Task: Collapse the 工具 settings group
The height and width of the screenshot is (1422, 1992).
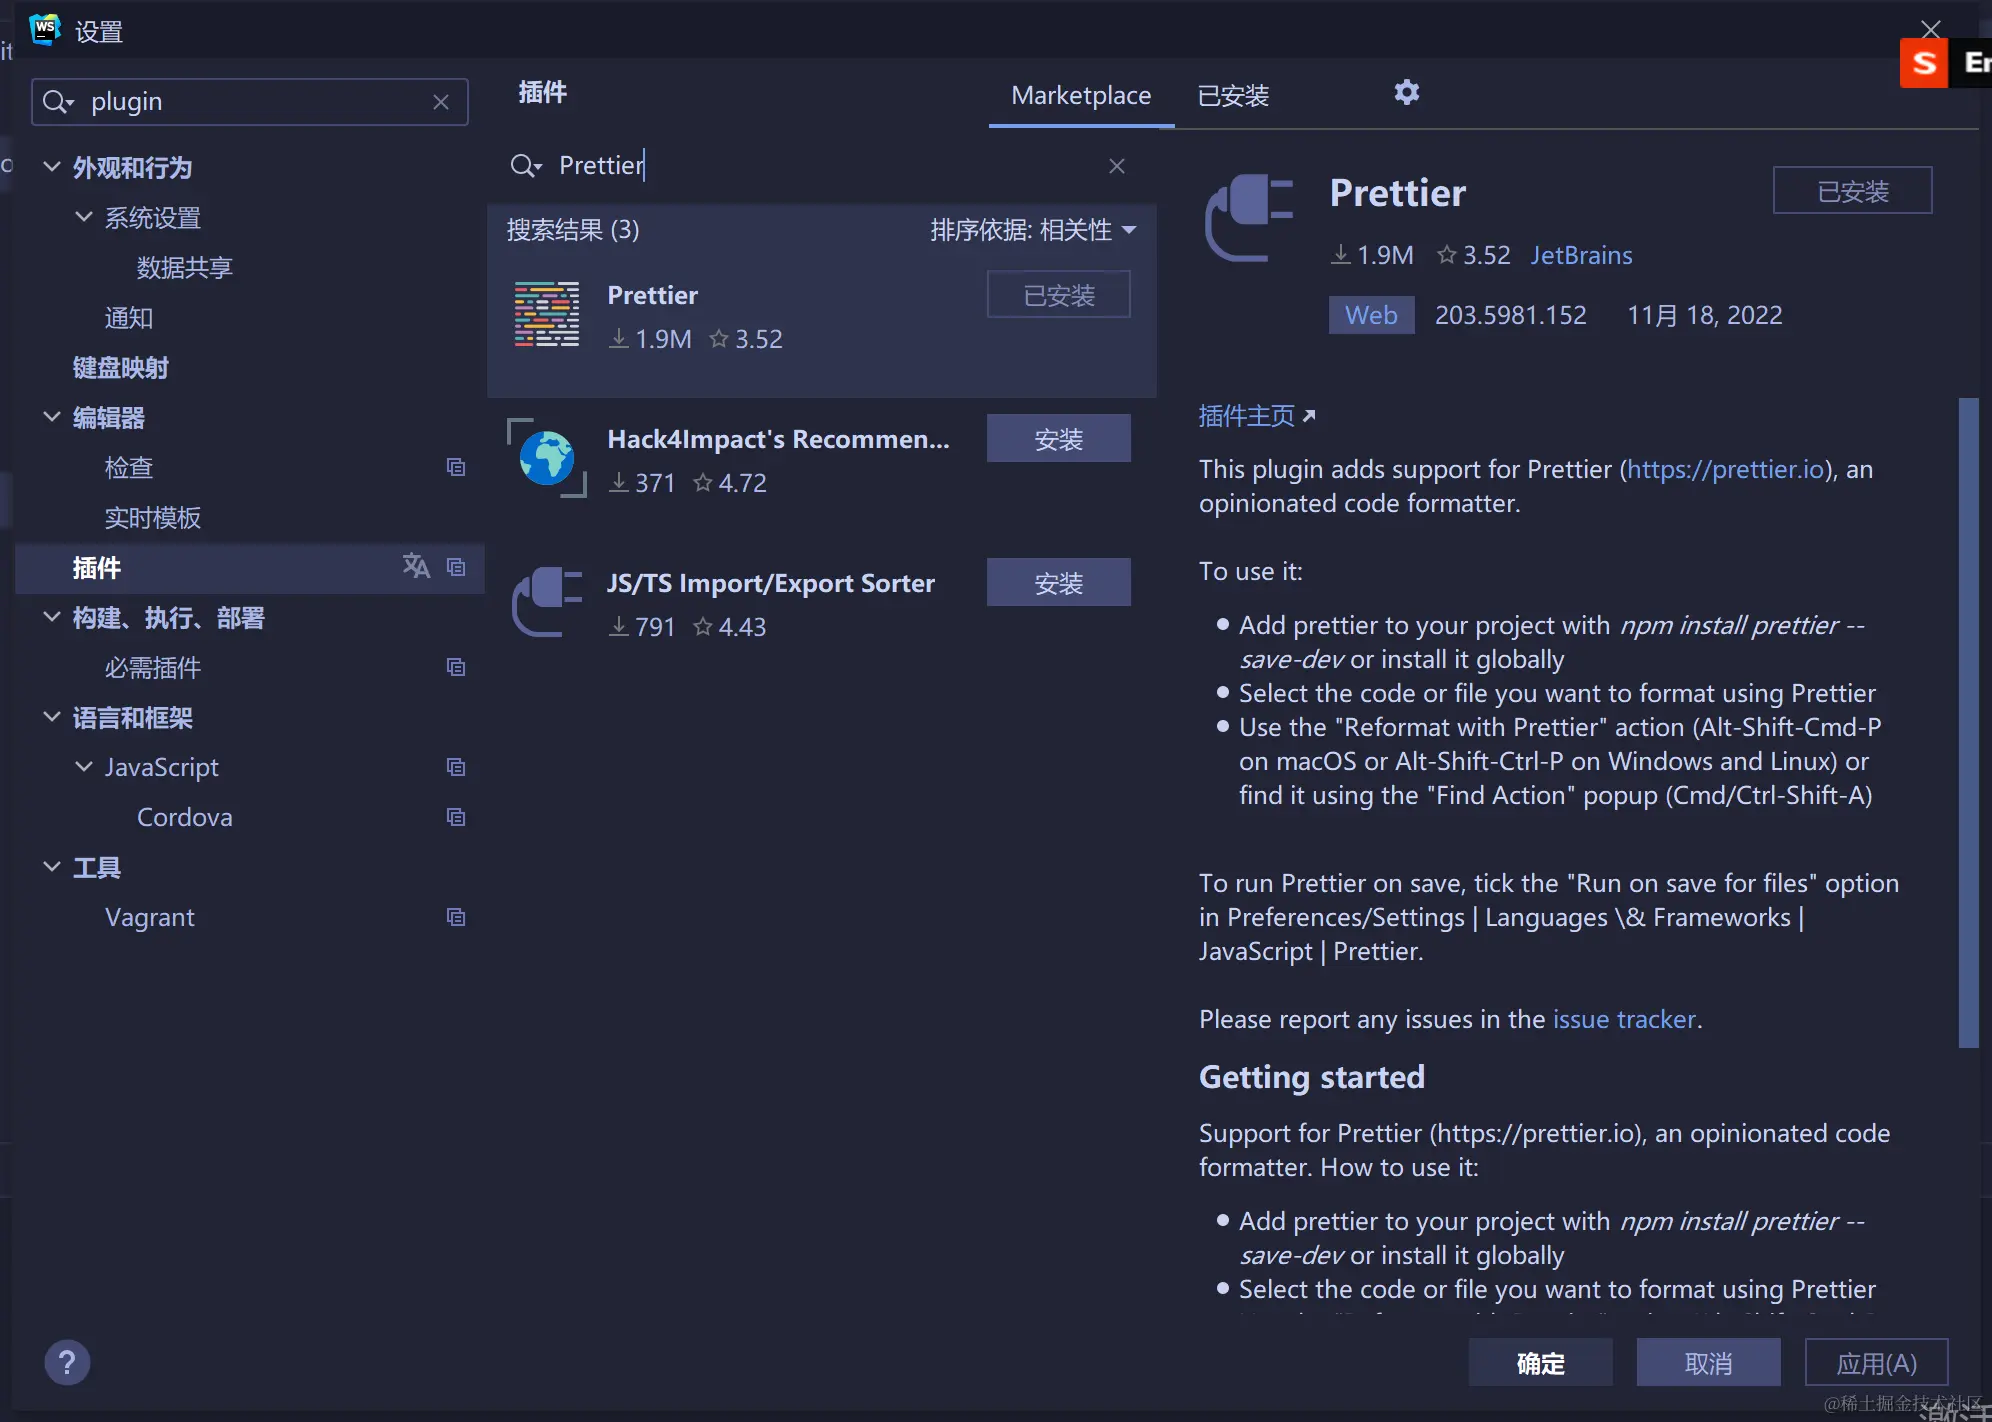Action: click(x=52, y=867)
